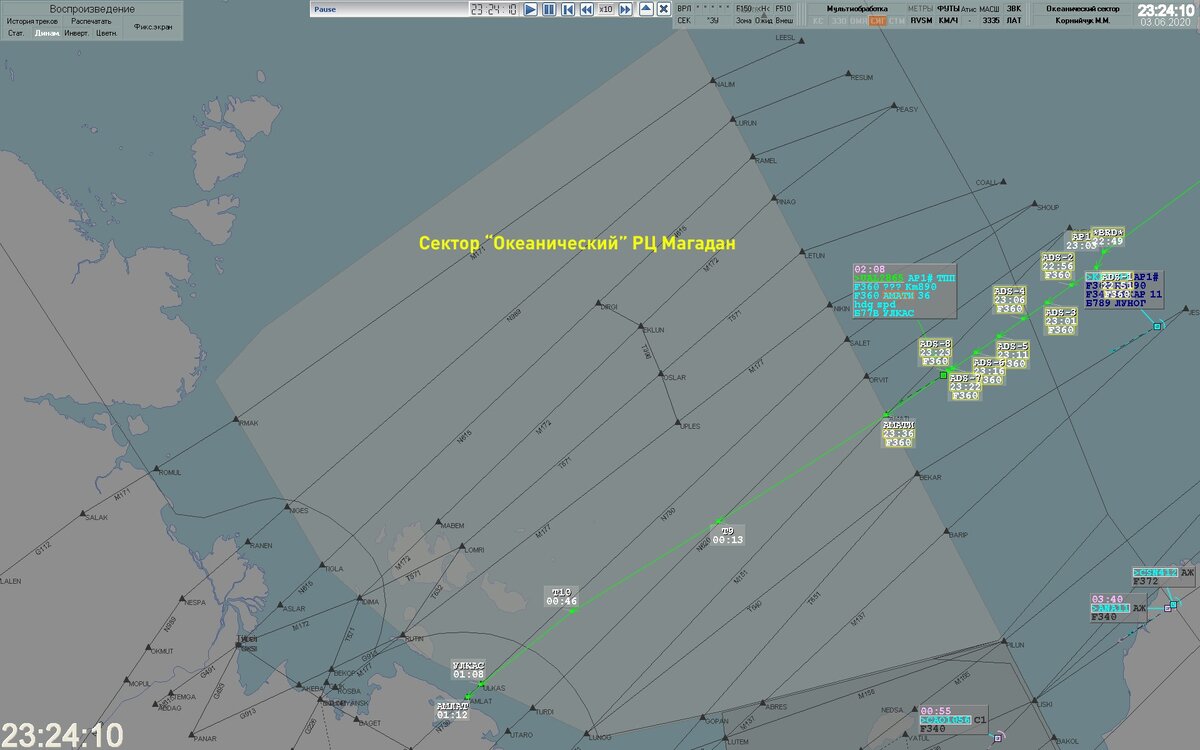Select the ADS-8 report label 23:23
The height and width of the screenshot is (750, 1200).
tap(935, 352)
